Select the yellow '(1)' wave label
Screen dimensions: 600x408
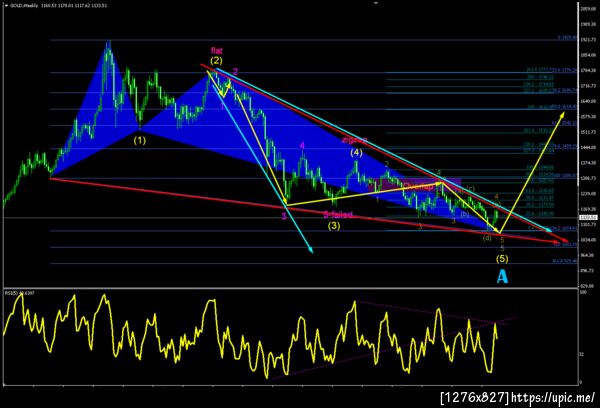[140, 140]
